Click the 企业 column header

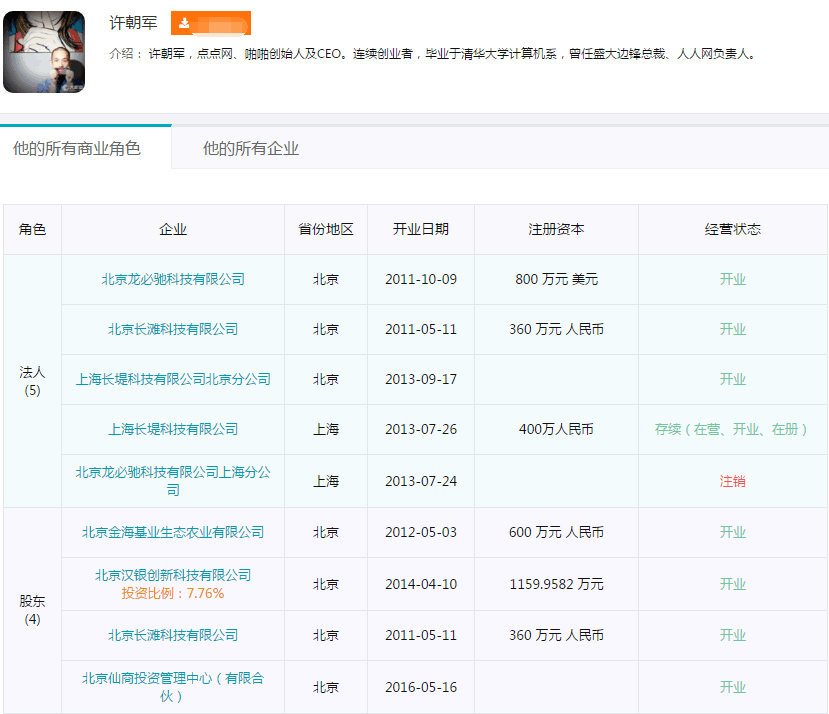173,230
